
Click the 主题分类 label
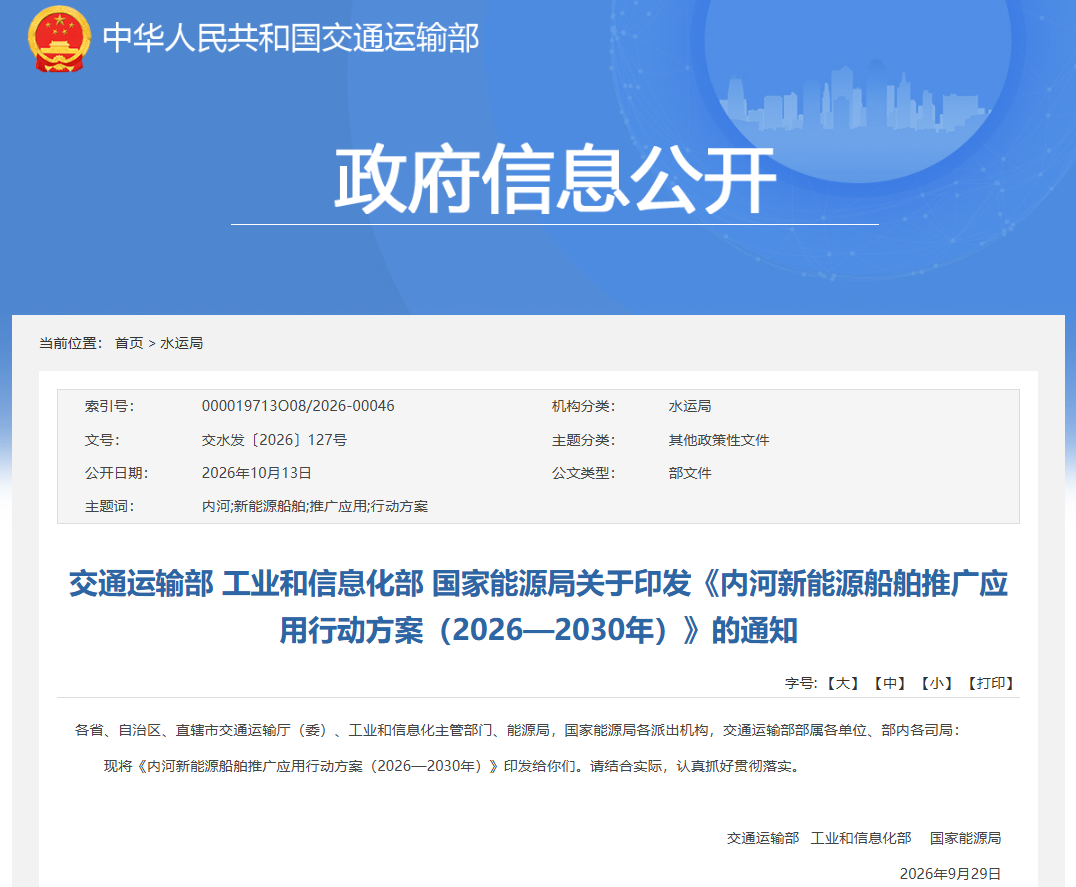click(x=583, y=440)
